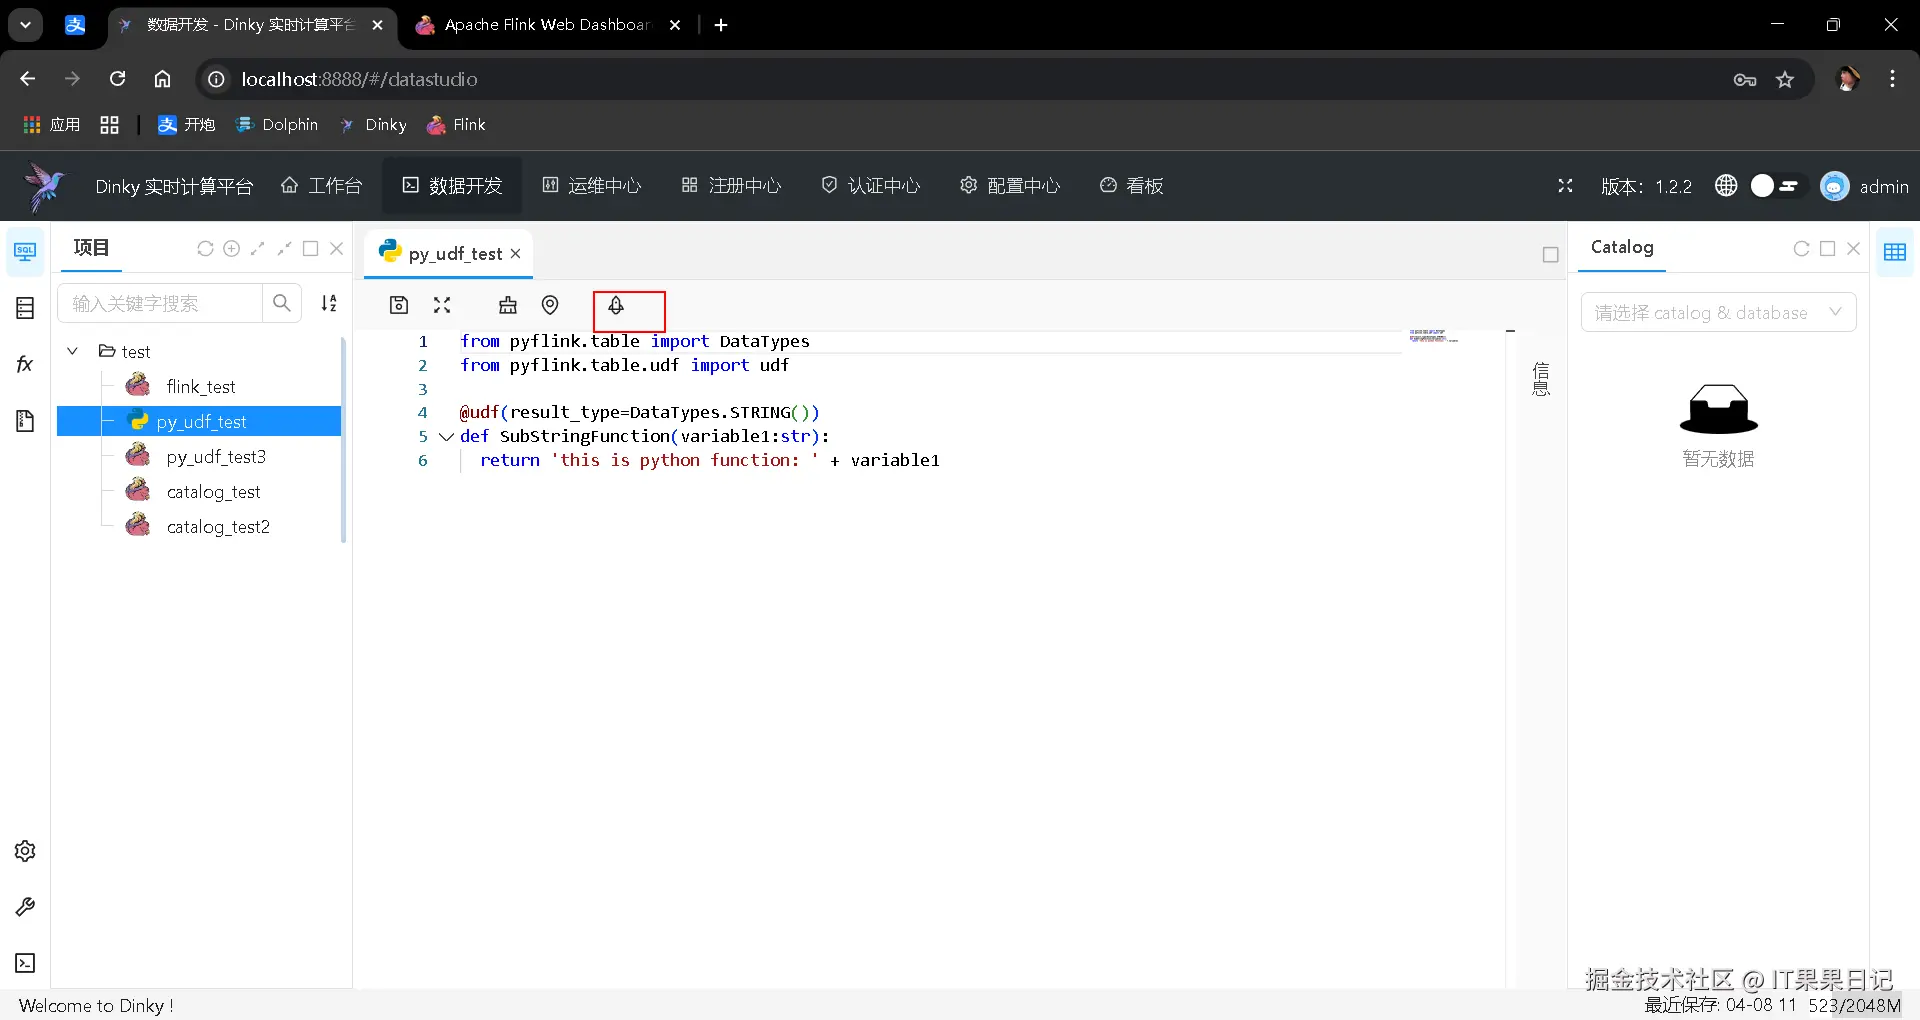Expand all nodes in the 项目 panel
Screen dimensions: 1920x1020
pyautogui.click(x=258, y=249)
